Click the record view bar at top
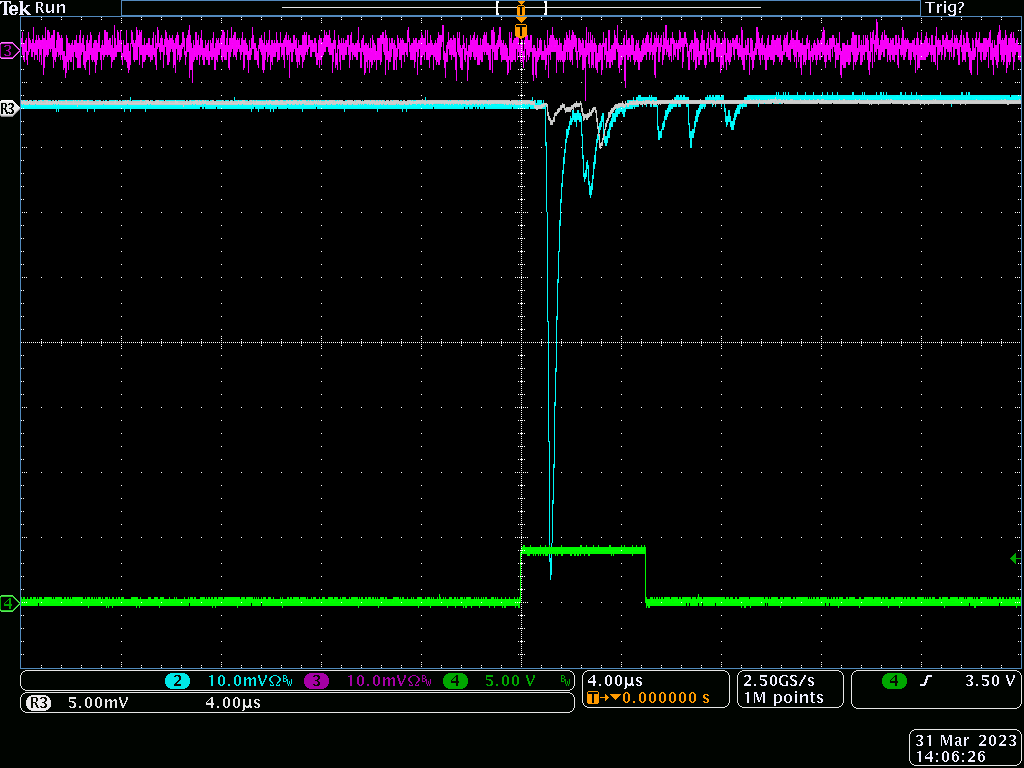The height and width of the screenshot is (768, 1024). click(520, 8)
